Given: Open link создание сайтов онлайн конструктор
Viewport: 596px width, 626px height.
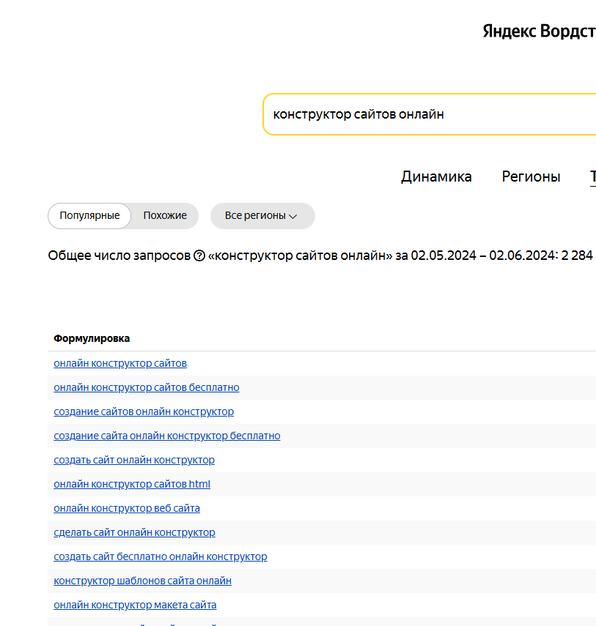Looking at the screenshot, I should pos(144,412).
